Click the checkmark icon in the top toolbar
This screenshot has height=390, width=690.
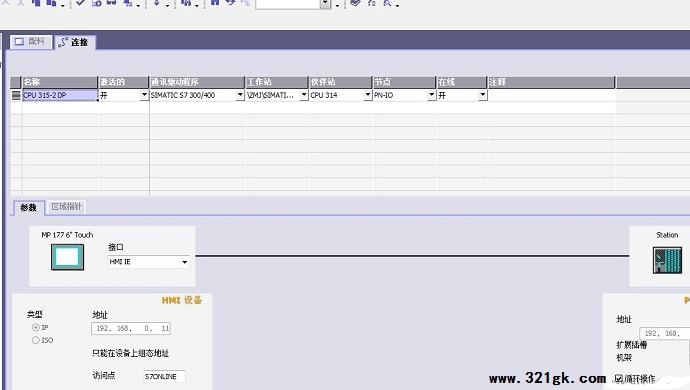(x=81, y=3)
